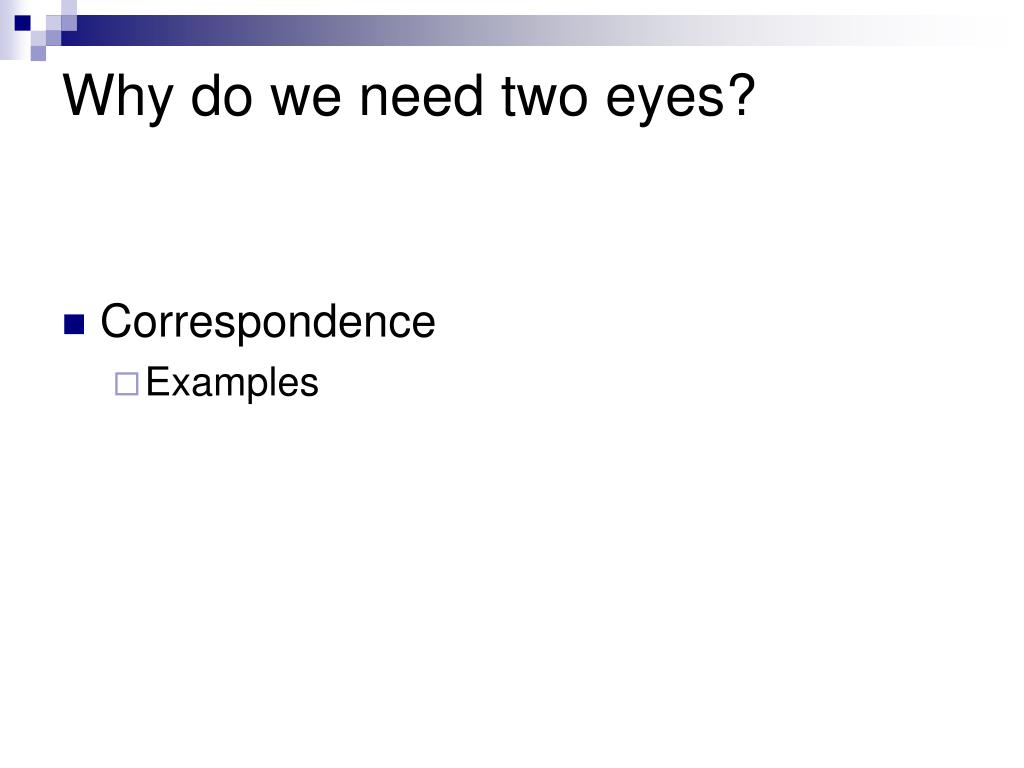1024x768 pixels.
Task: Click the purple square hanging below the header bar
Action: 39,54
